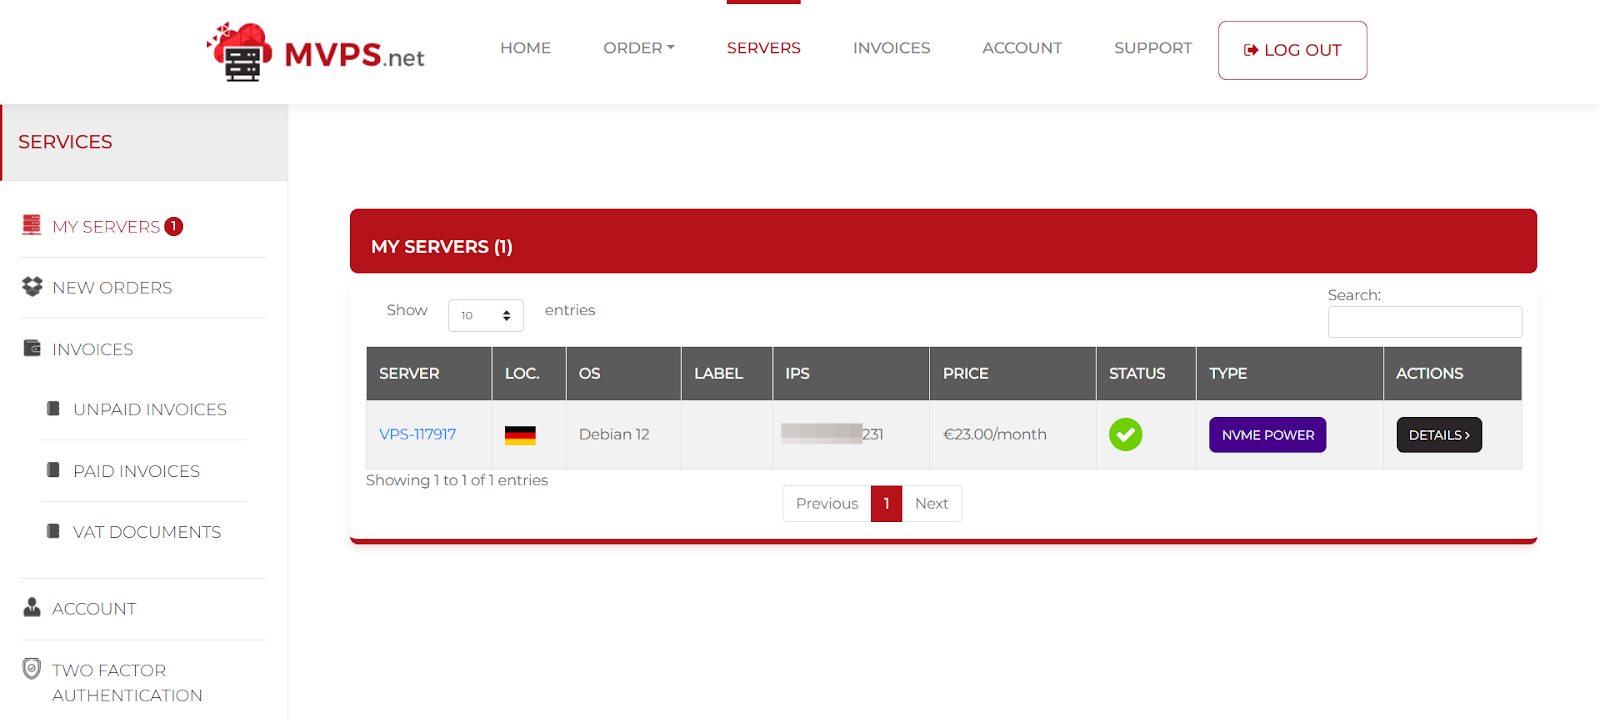1600x718 pixels.
Task: Sort table by the IPS column header
Action: 851,373
